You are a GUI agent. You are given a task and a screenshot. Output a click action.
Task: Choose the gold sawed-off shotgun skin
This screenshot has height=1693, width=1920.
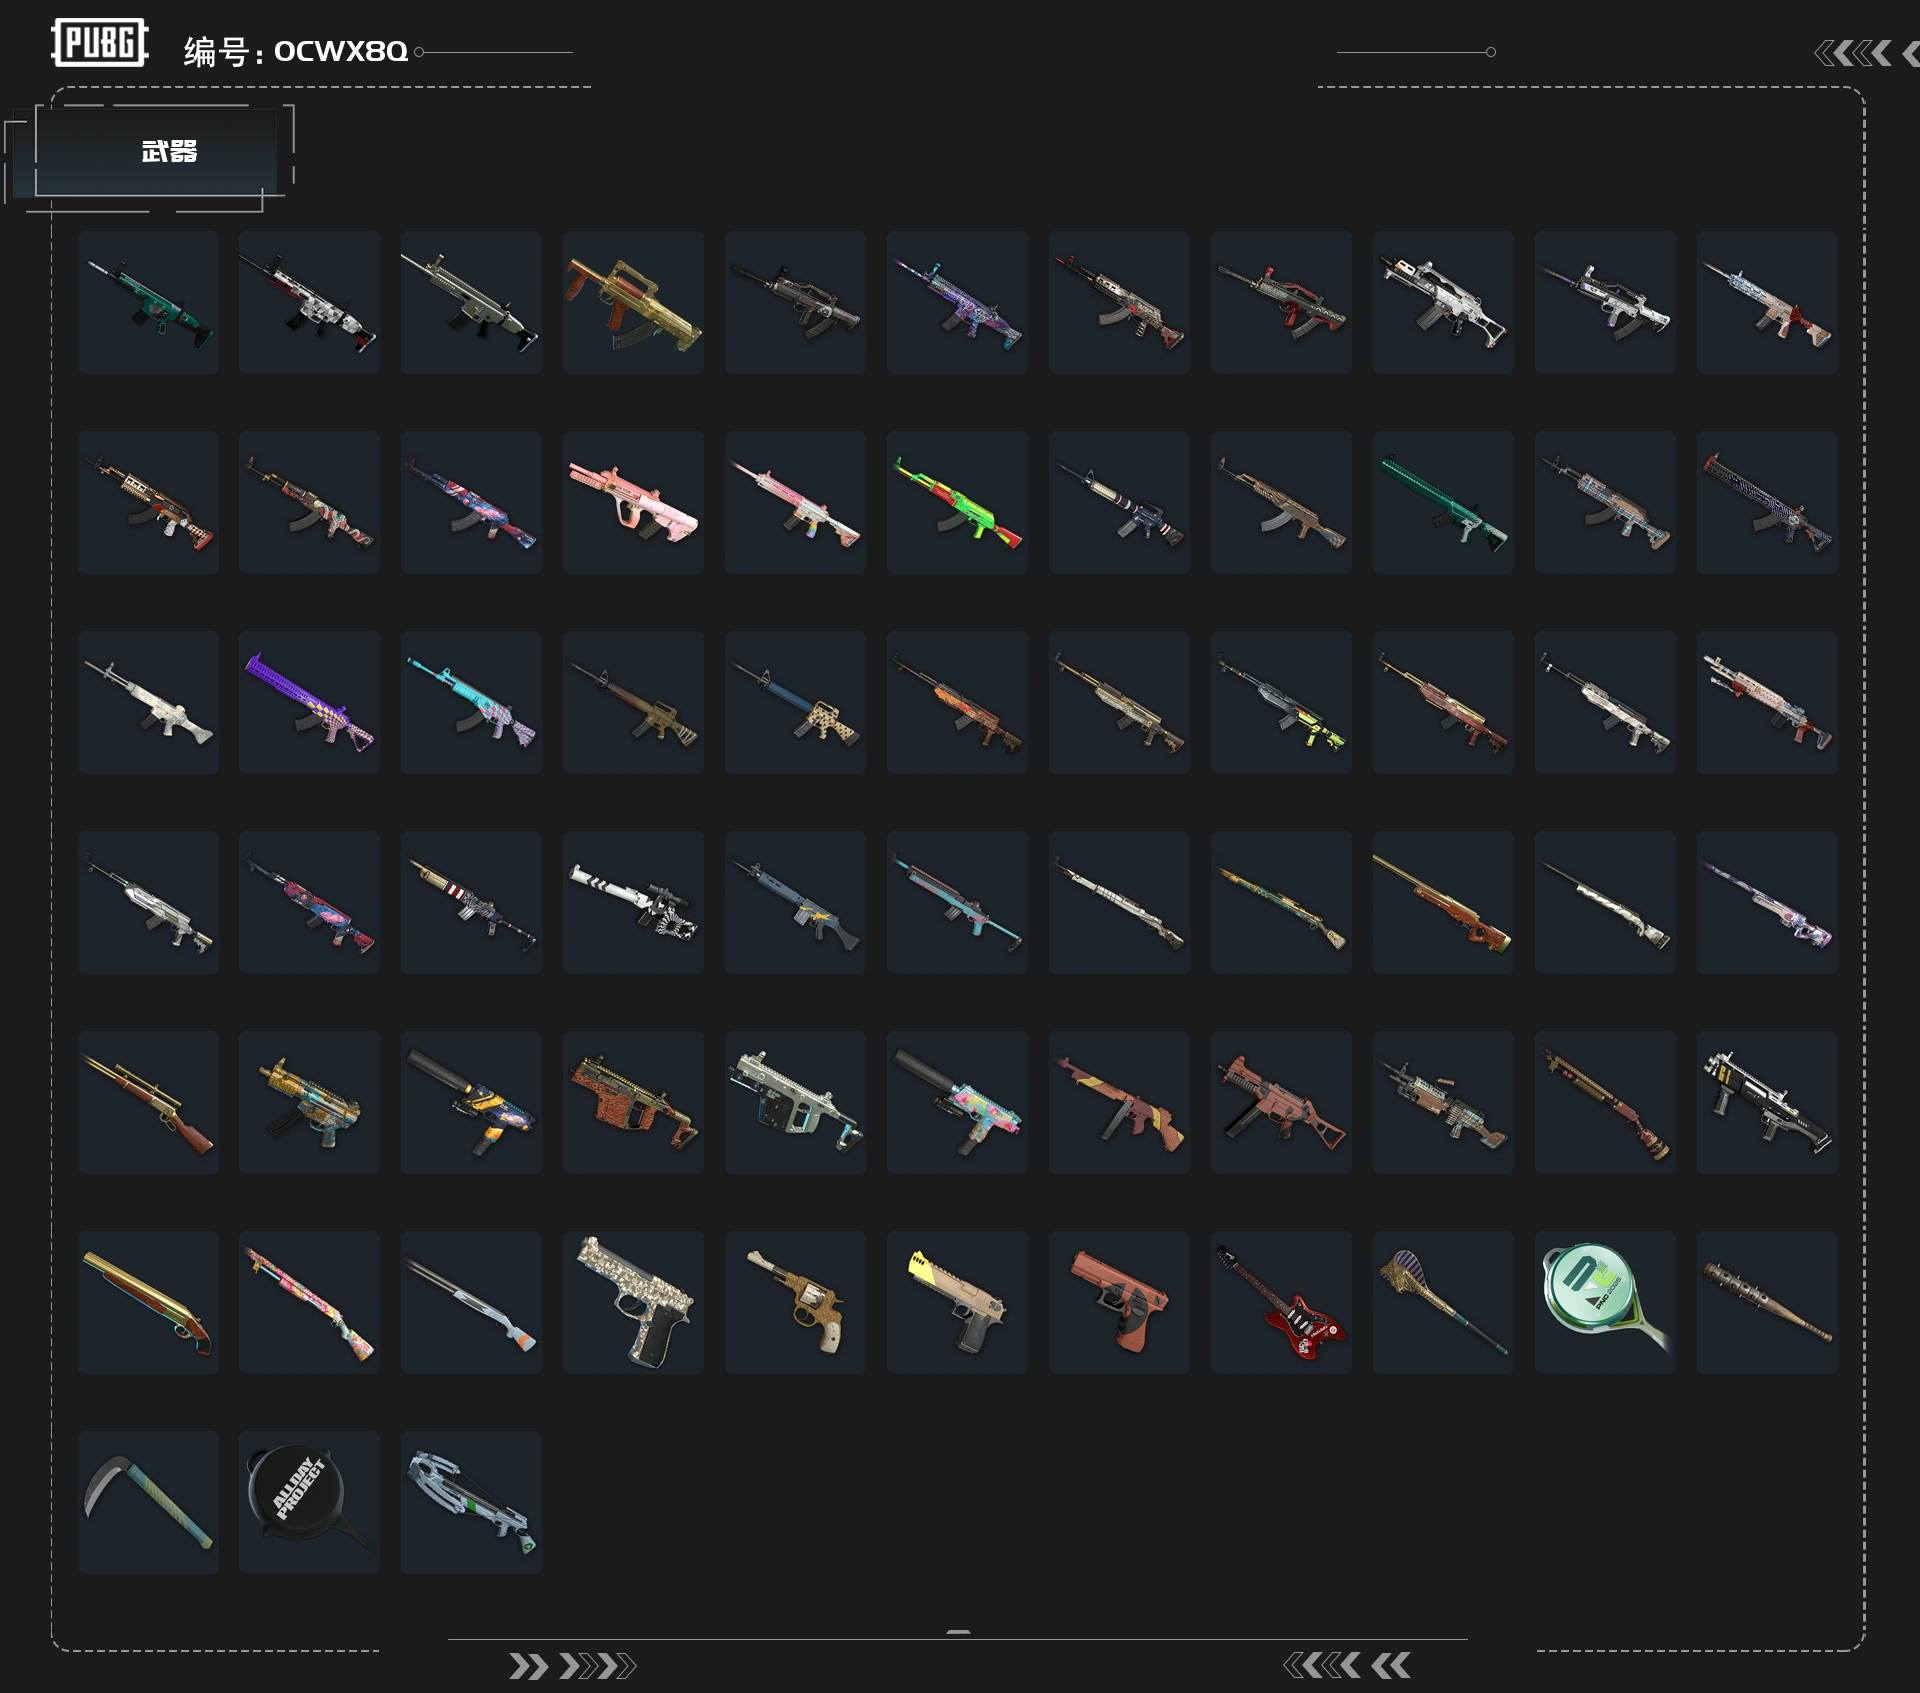[x=148, y=1302]
